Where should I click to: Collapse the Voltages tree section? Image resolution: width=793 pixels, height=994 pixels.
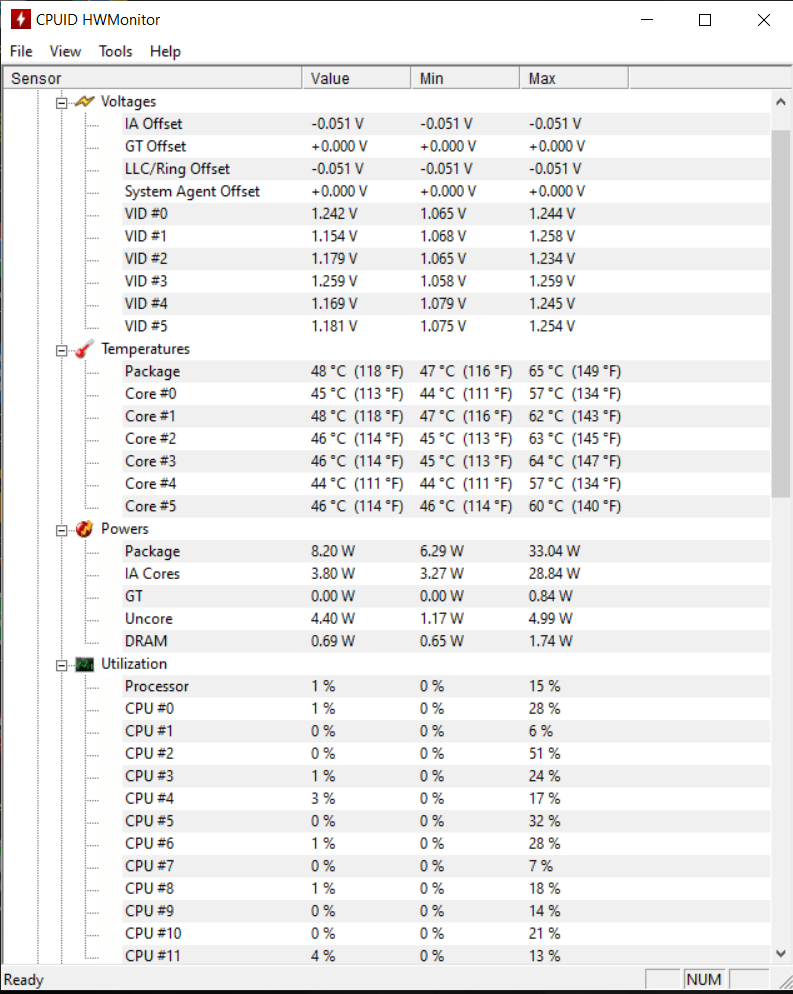coord(61,103)
